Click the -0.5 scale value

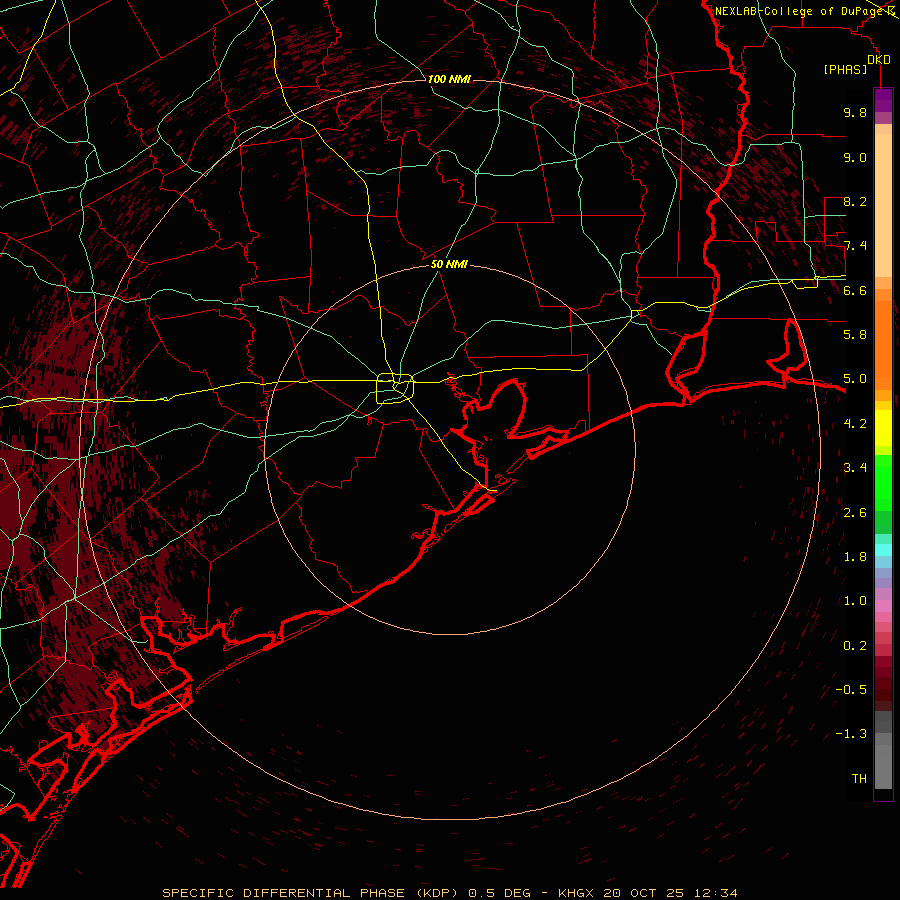pos(851,690)
